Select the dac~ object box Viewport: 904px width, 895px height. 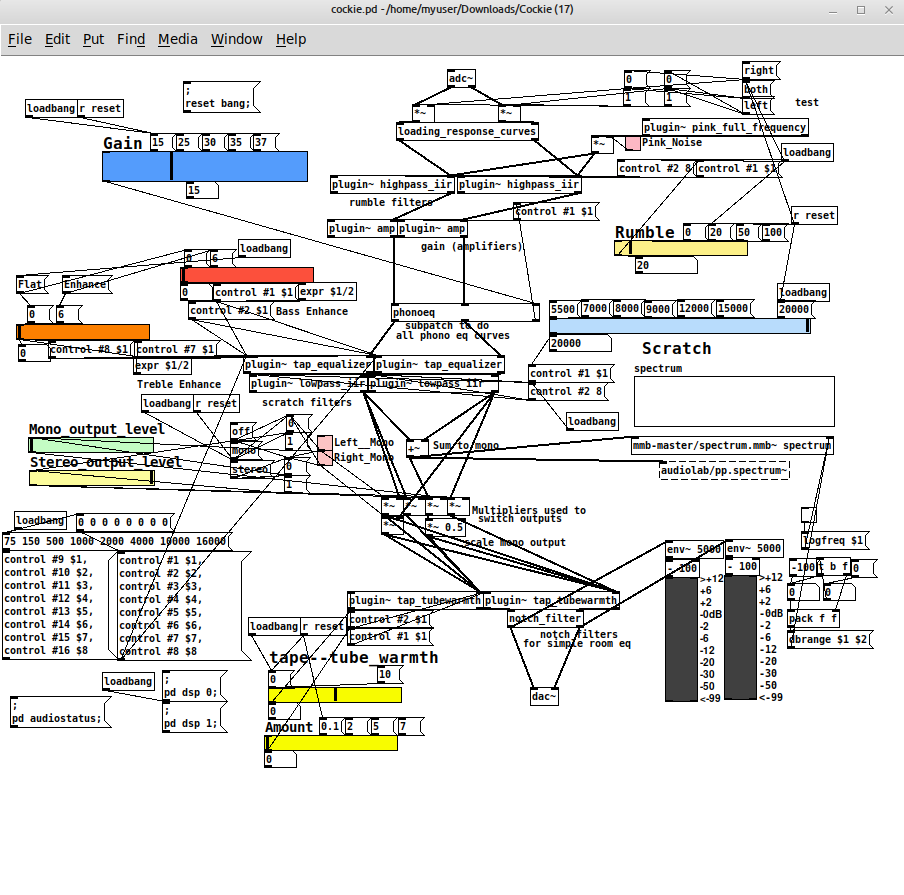click(544, 697)
